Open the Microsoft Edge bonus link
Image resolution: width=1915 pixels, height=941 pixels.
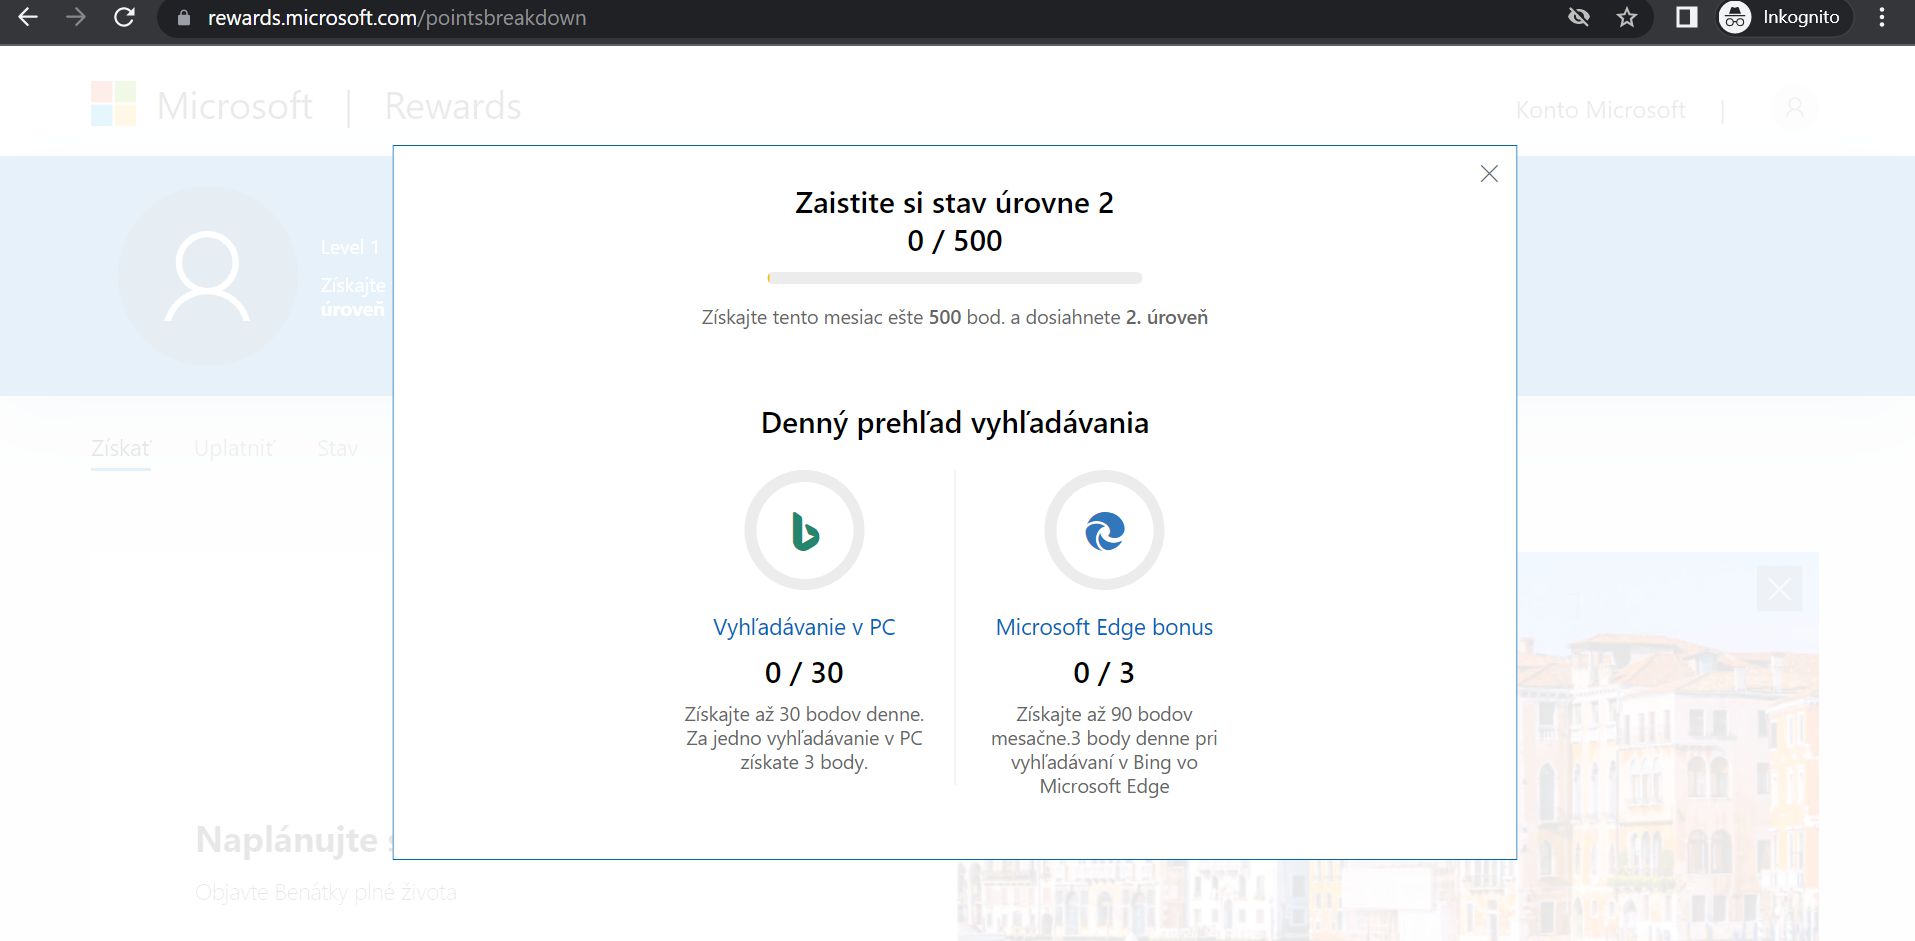tap(1104, 627)
